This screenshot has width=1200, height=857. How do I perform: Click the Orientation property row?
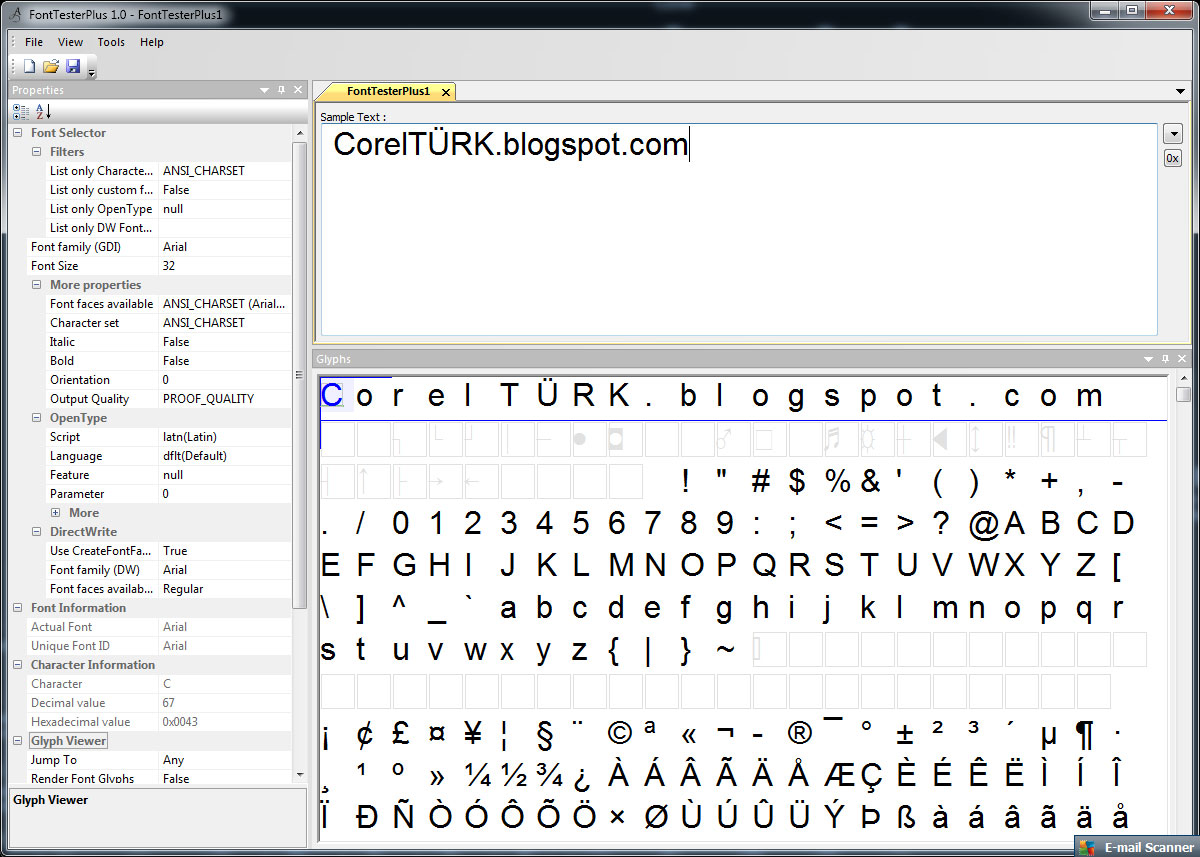click(x=160, y=380)
